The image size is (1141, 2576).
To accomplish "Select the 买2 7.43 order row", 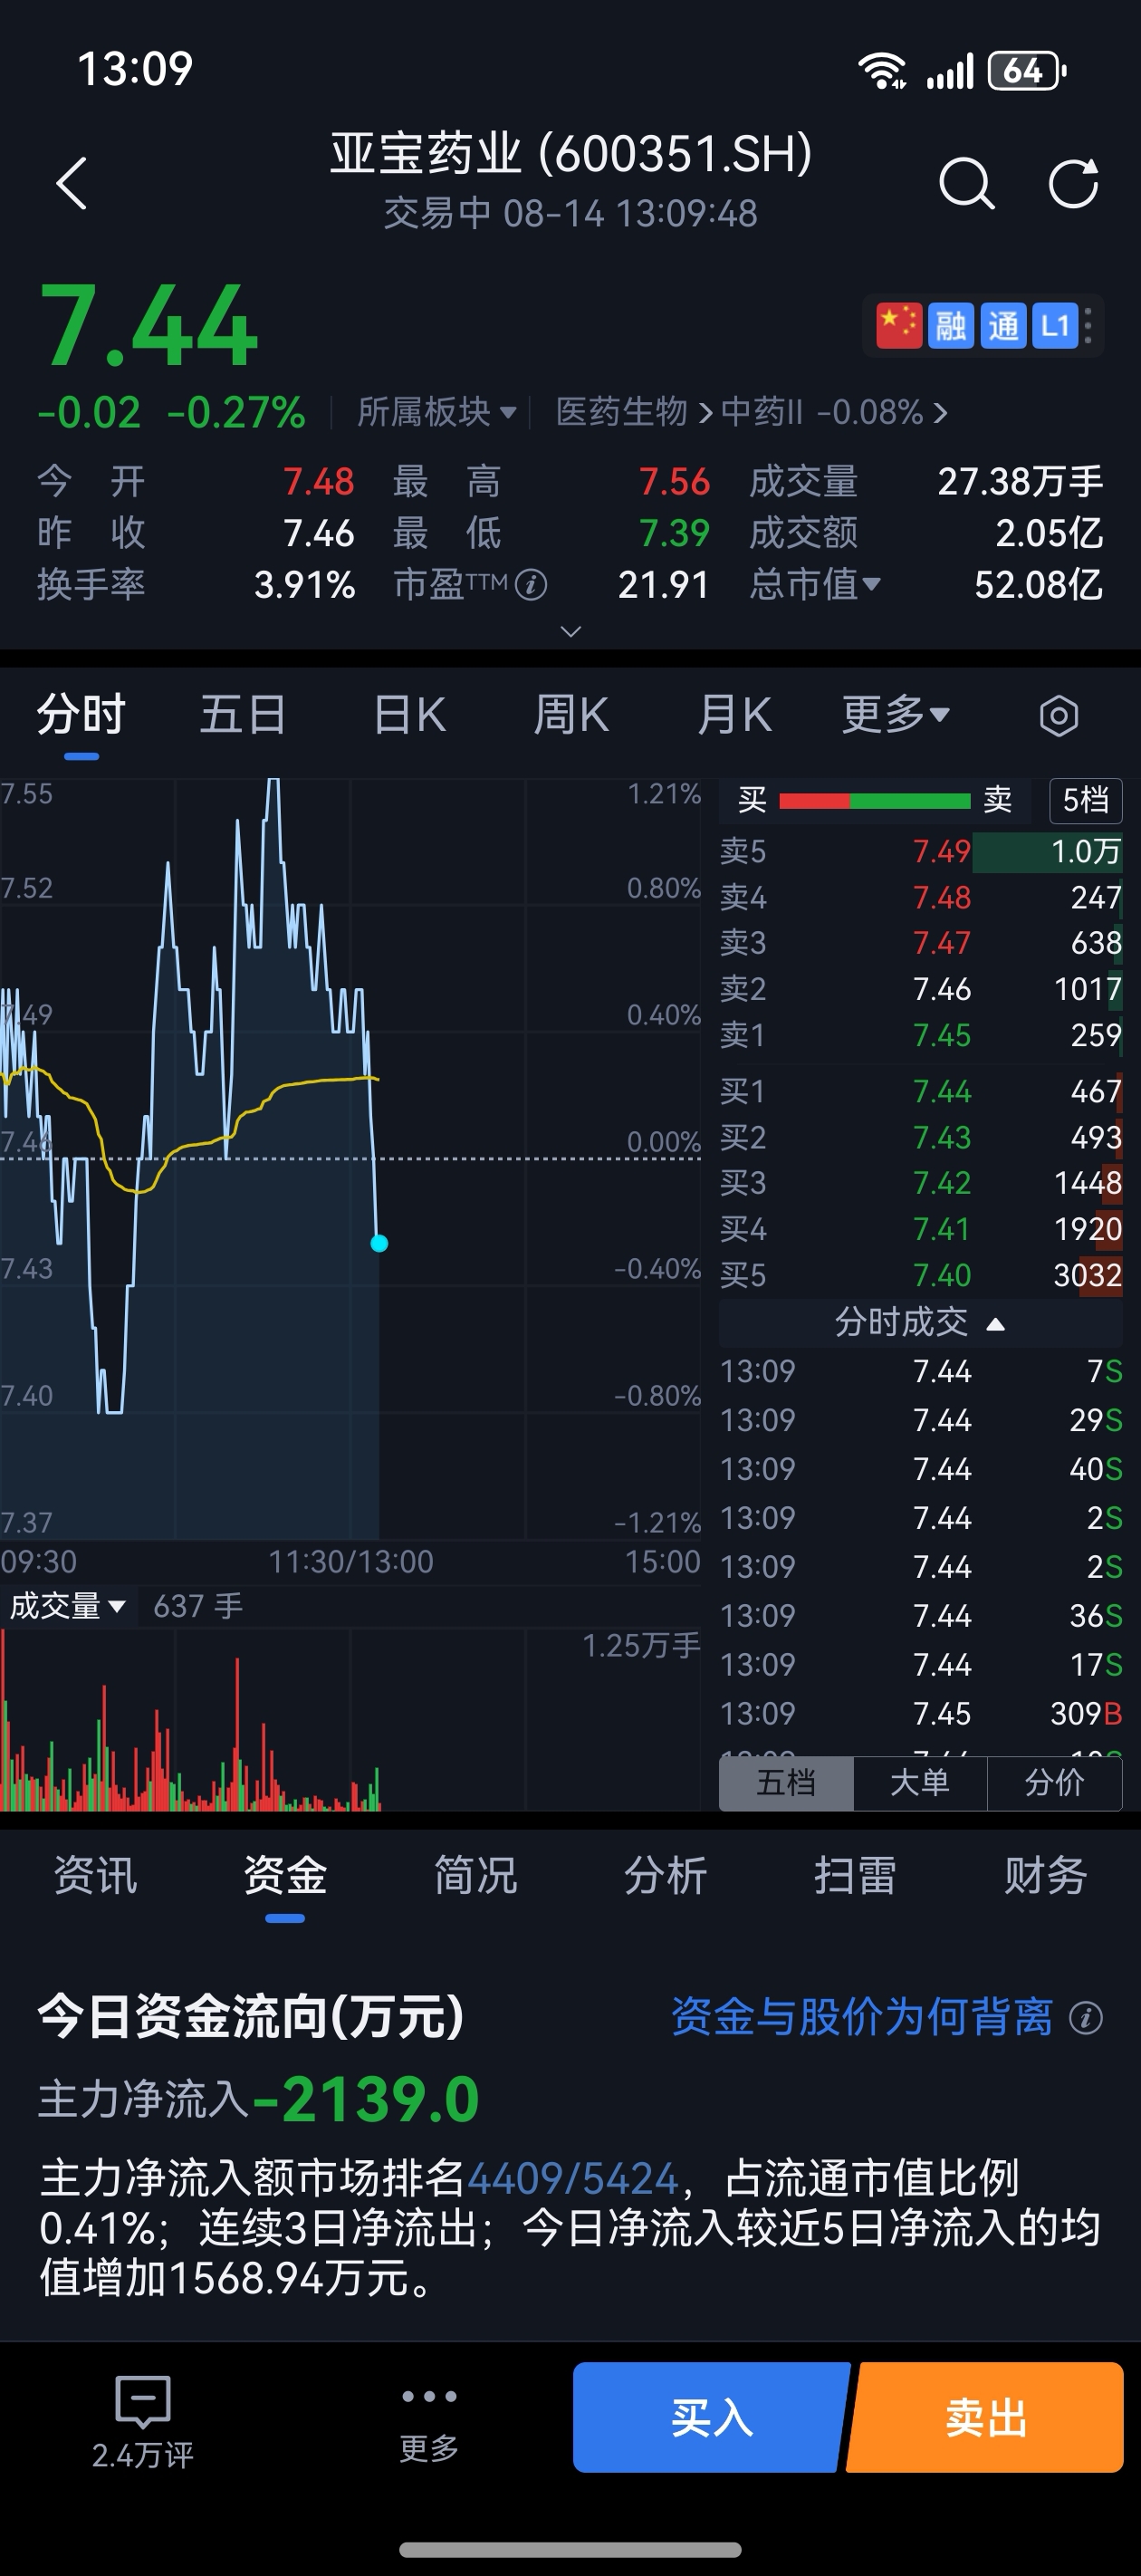I will coord(920,1137).
